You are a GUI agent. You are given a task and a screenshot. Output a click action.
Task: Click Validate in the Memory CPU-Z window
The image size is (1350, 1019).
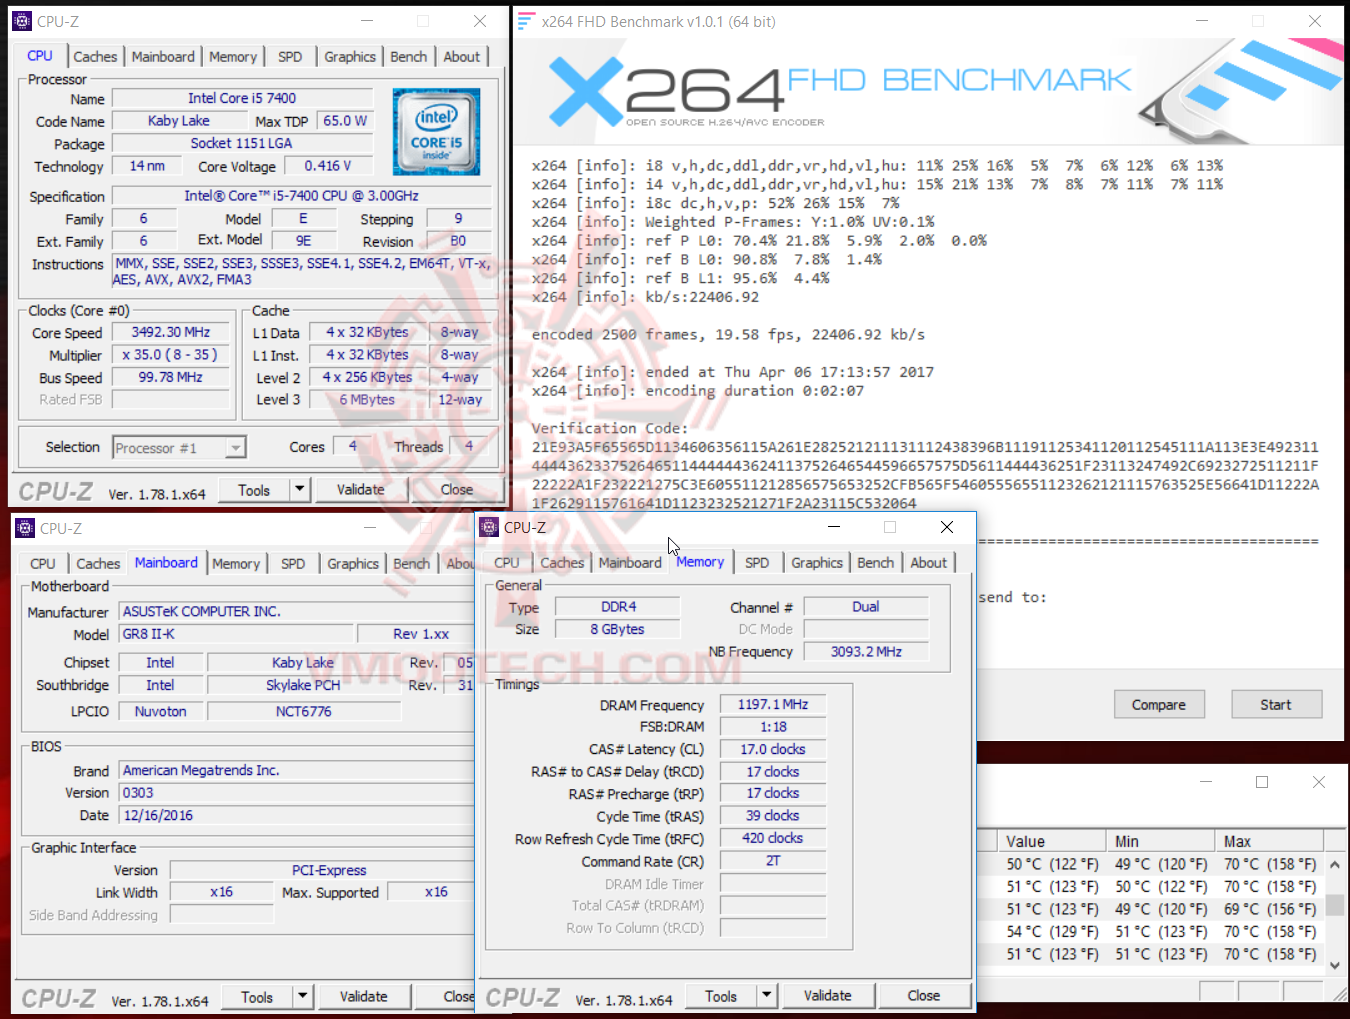tap(828, 995)
